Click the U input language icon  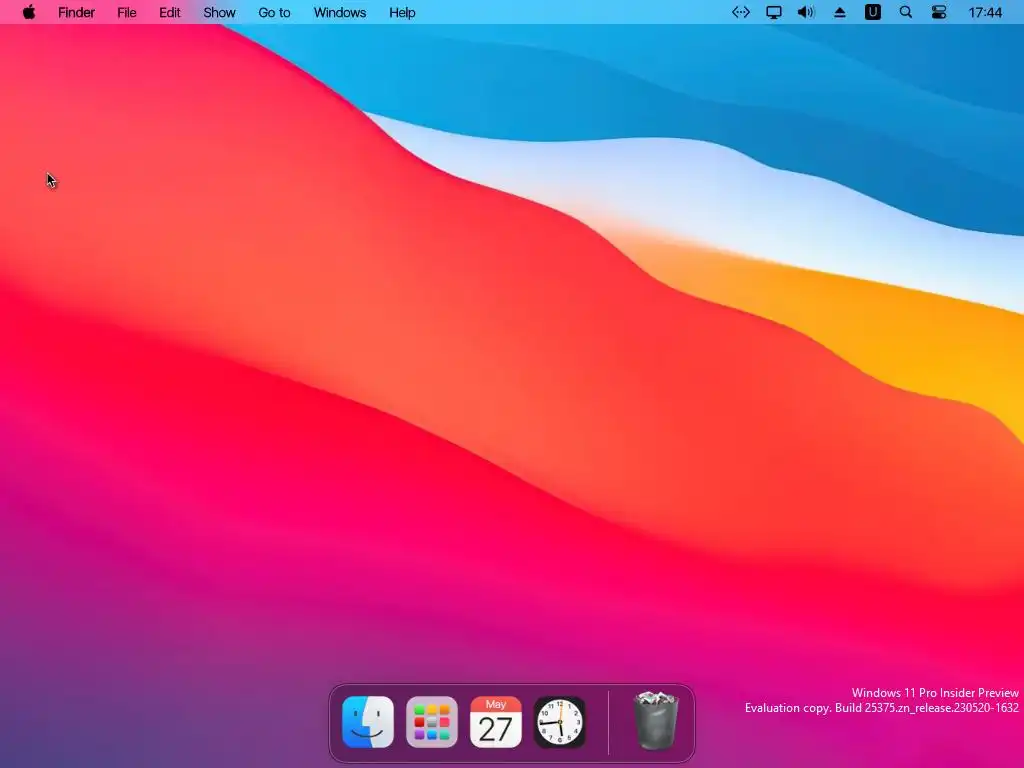coord(872,12)
